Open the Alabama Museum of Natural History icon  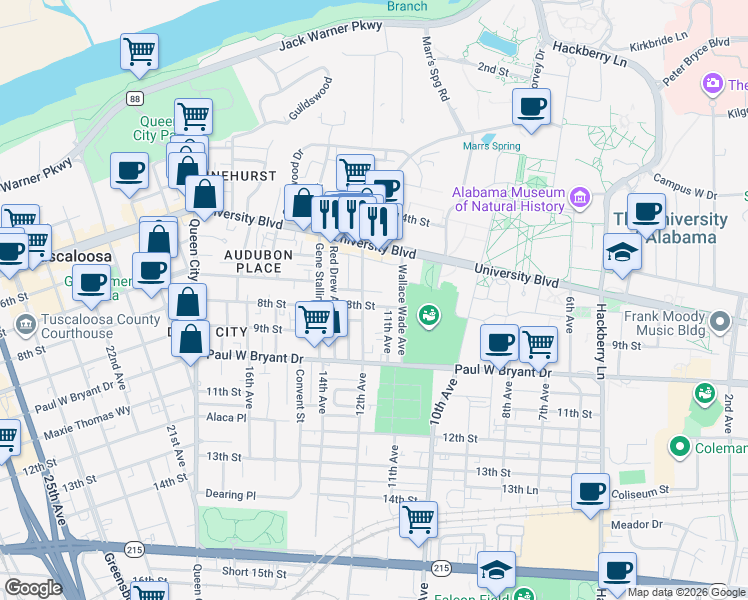580,197
